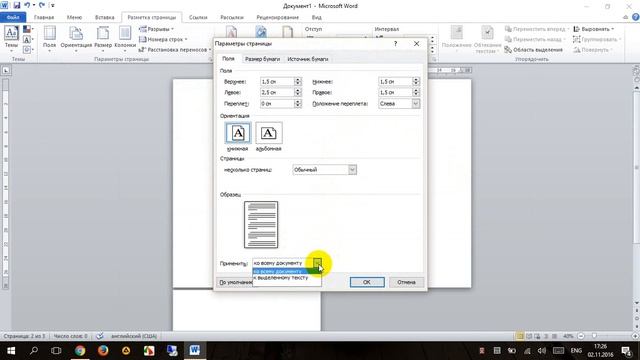Switch to Print Layout view icon
Screen dimensions: 640x360
[520, 336]
